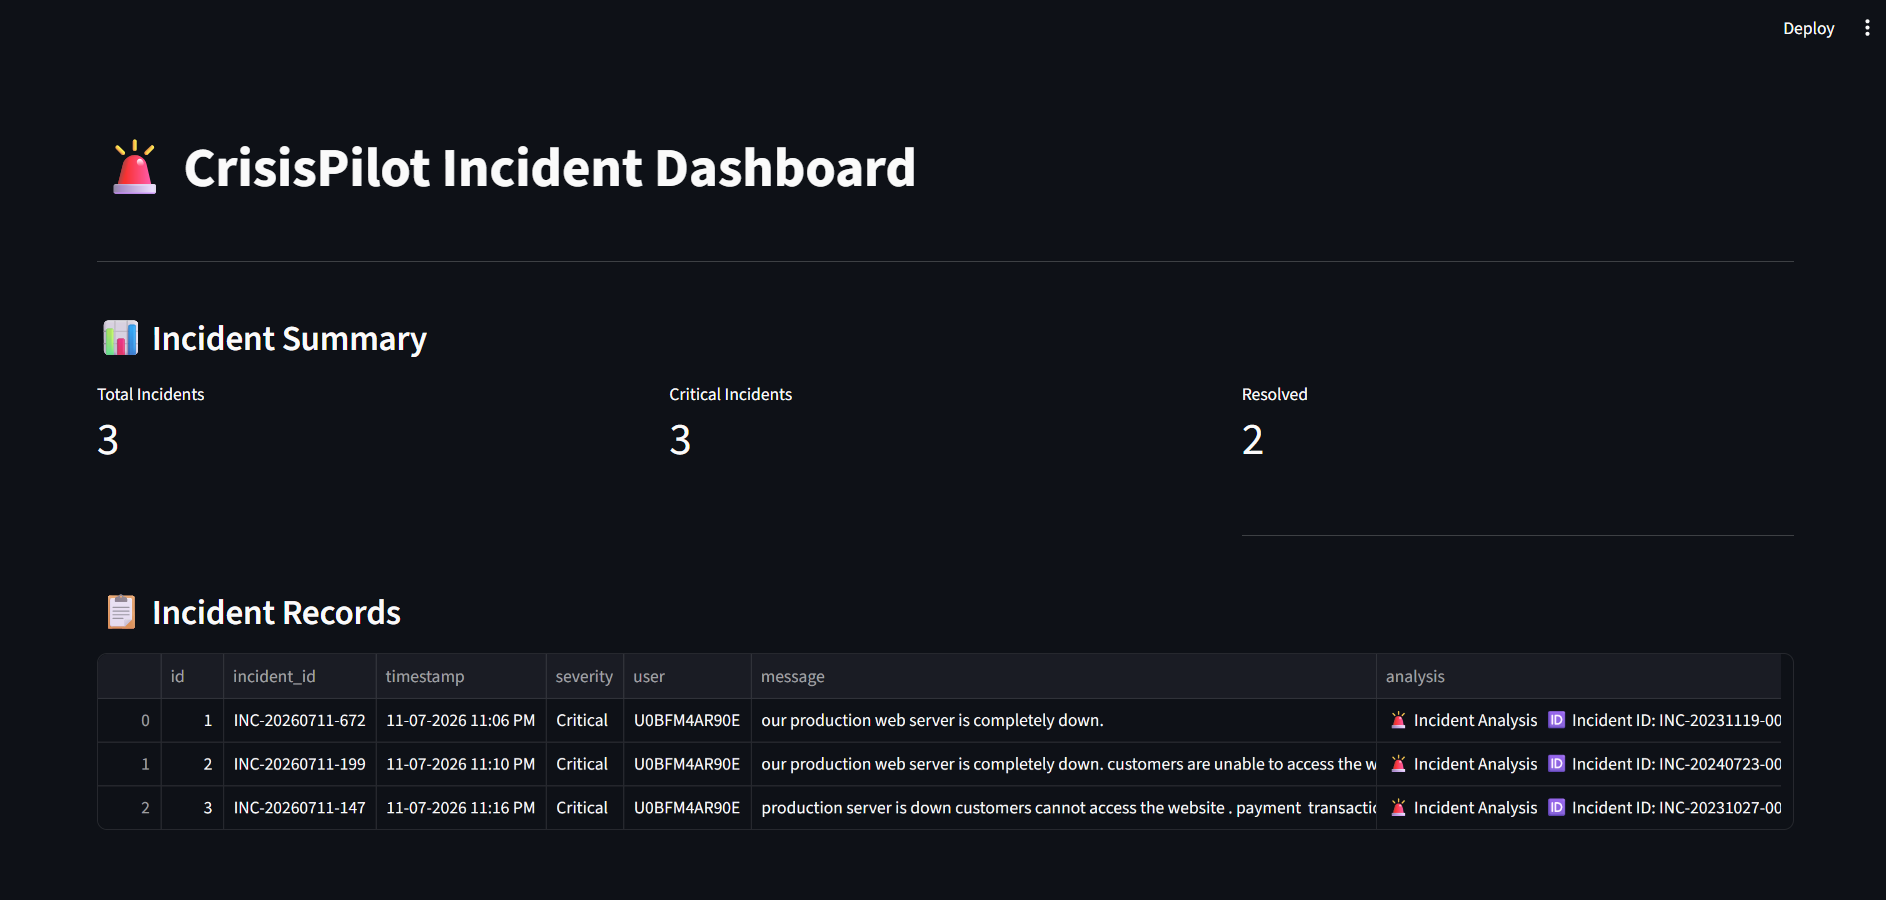The height and width of the screenshot is (900, 1886).
Task: Click analysis text 'Incident ID: INC-20231119-00'
Action: pos(1676,720)
